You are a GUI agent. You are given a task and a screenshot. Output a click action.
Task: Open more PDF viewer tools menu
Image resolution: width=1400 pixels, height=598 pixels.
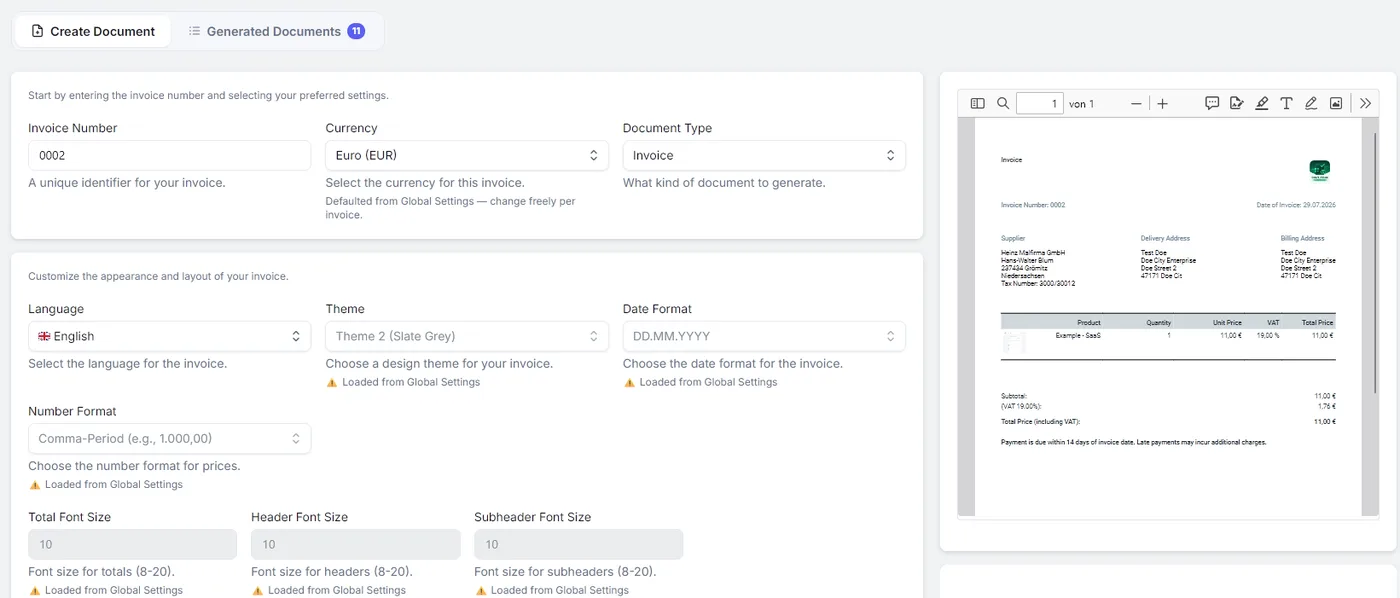click(1365, 103)
